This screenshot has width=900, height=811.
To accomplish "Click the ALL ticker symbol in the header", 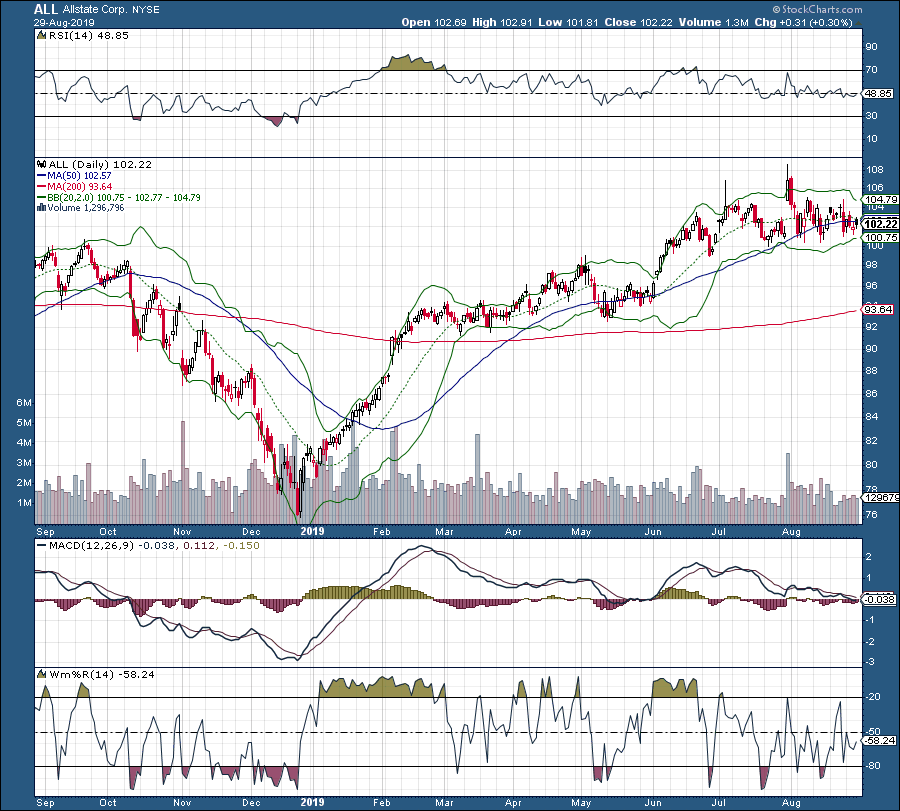I will (46, 9).
